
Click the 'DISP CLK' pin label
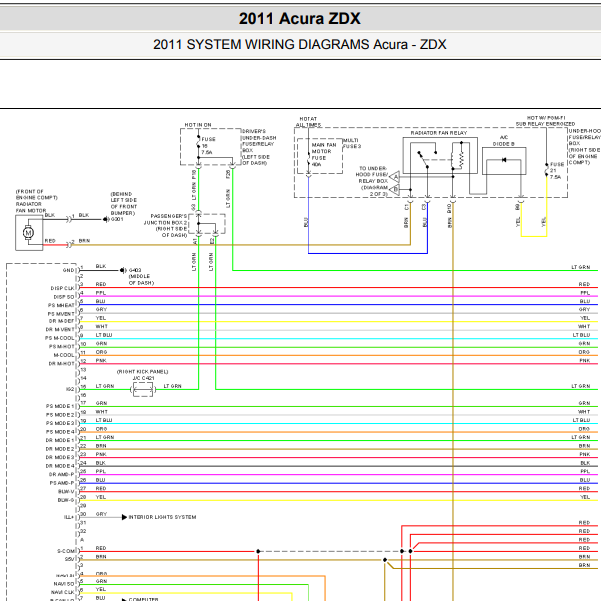click(62, 288)
